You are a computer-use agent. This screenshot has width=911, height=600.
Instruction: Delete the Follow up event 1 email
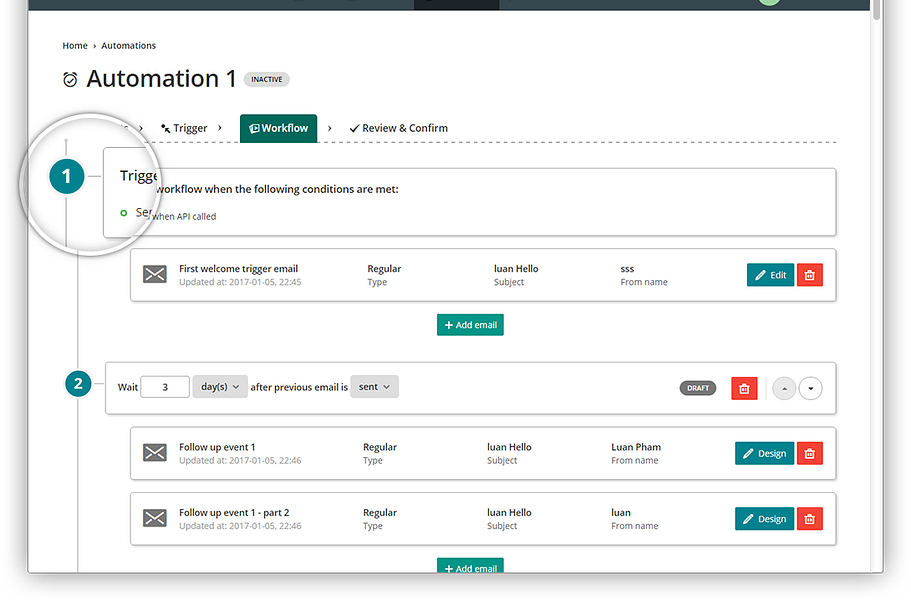(809, 453)
